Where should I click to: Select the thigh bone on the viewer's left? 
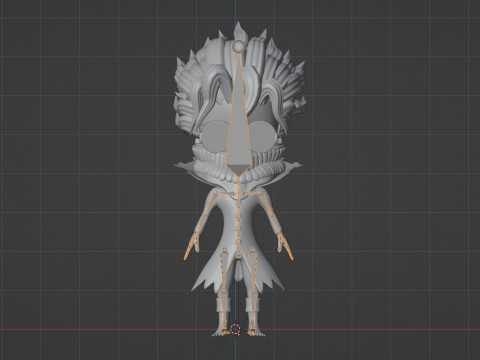pyautogui.click(x=224, y=269)
